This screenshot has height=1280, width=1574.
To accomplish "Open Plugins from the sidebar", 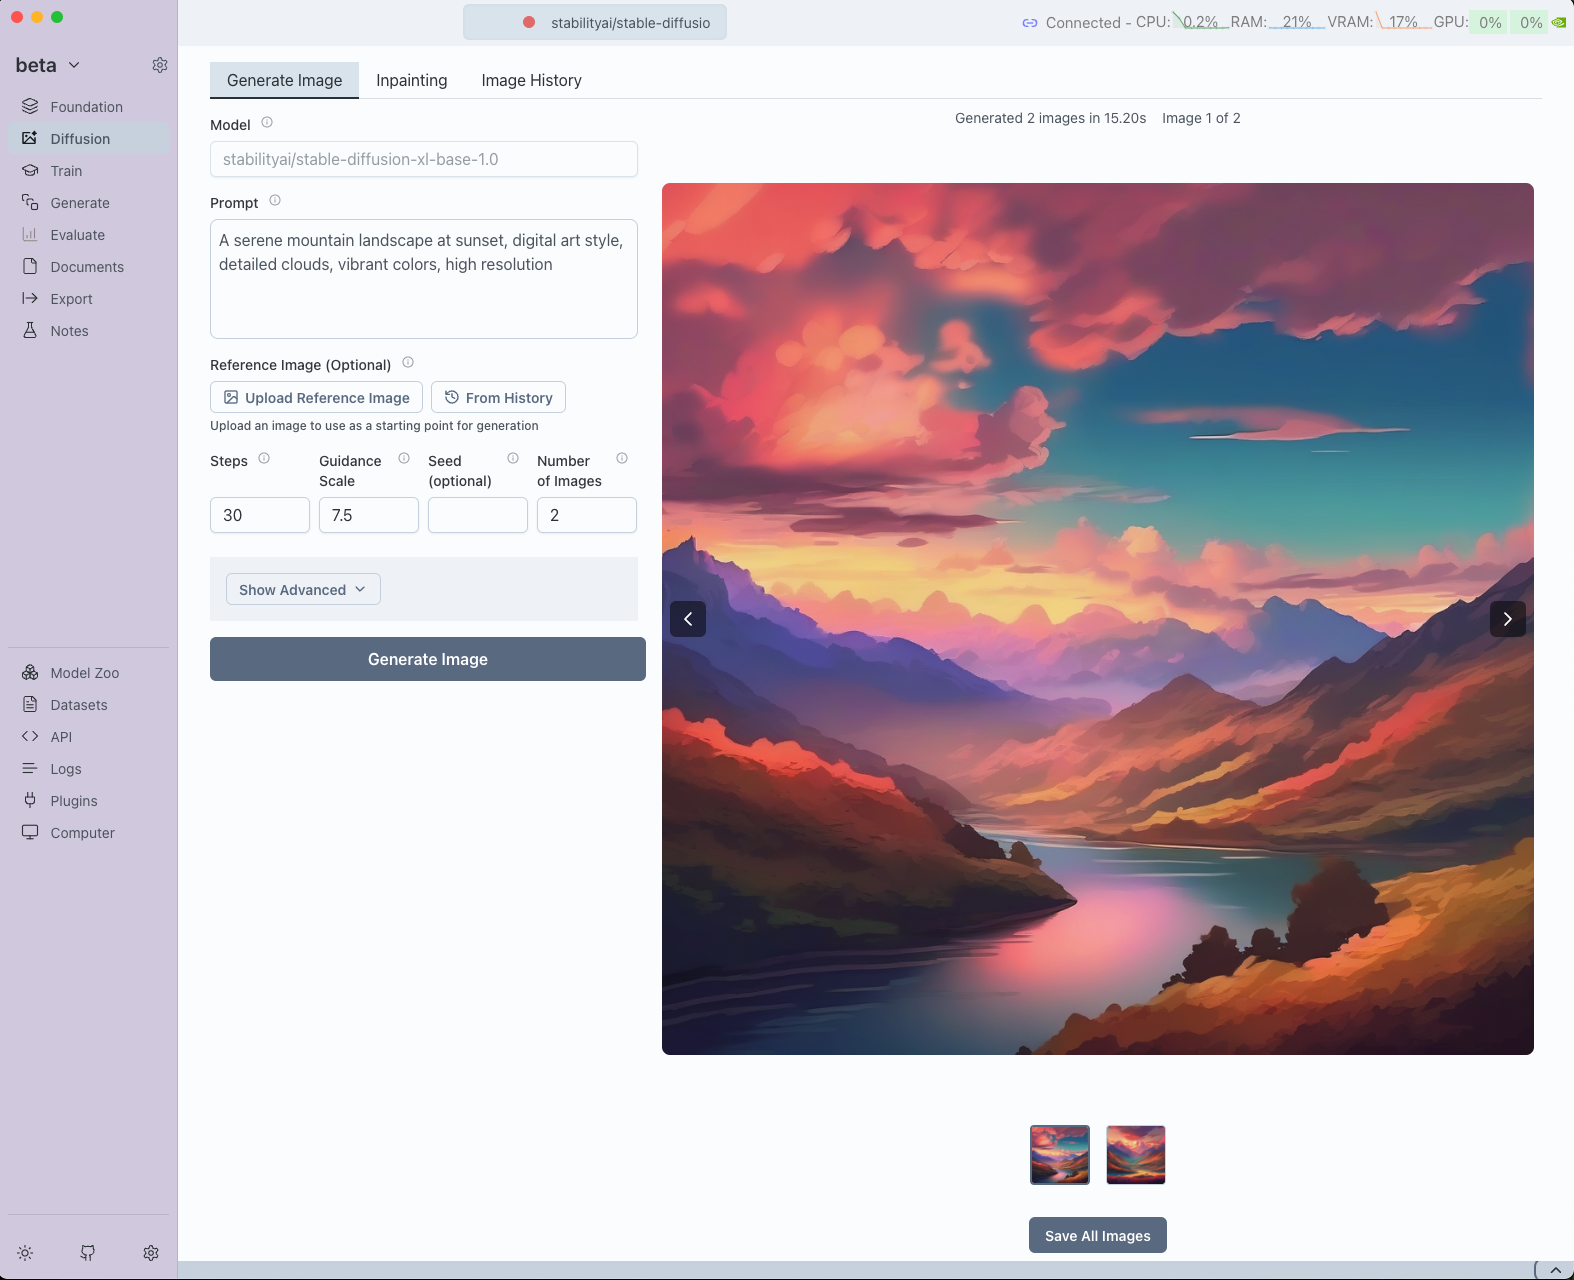I will [73, 801].
